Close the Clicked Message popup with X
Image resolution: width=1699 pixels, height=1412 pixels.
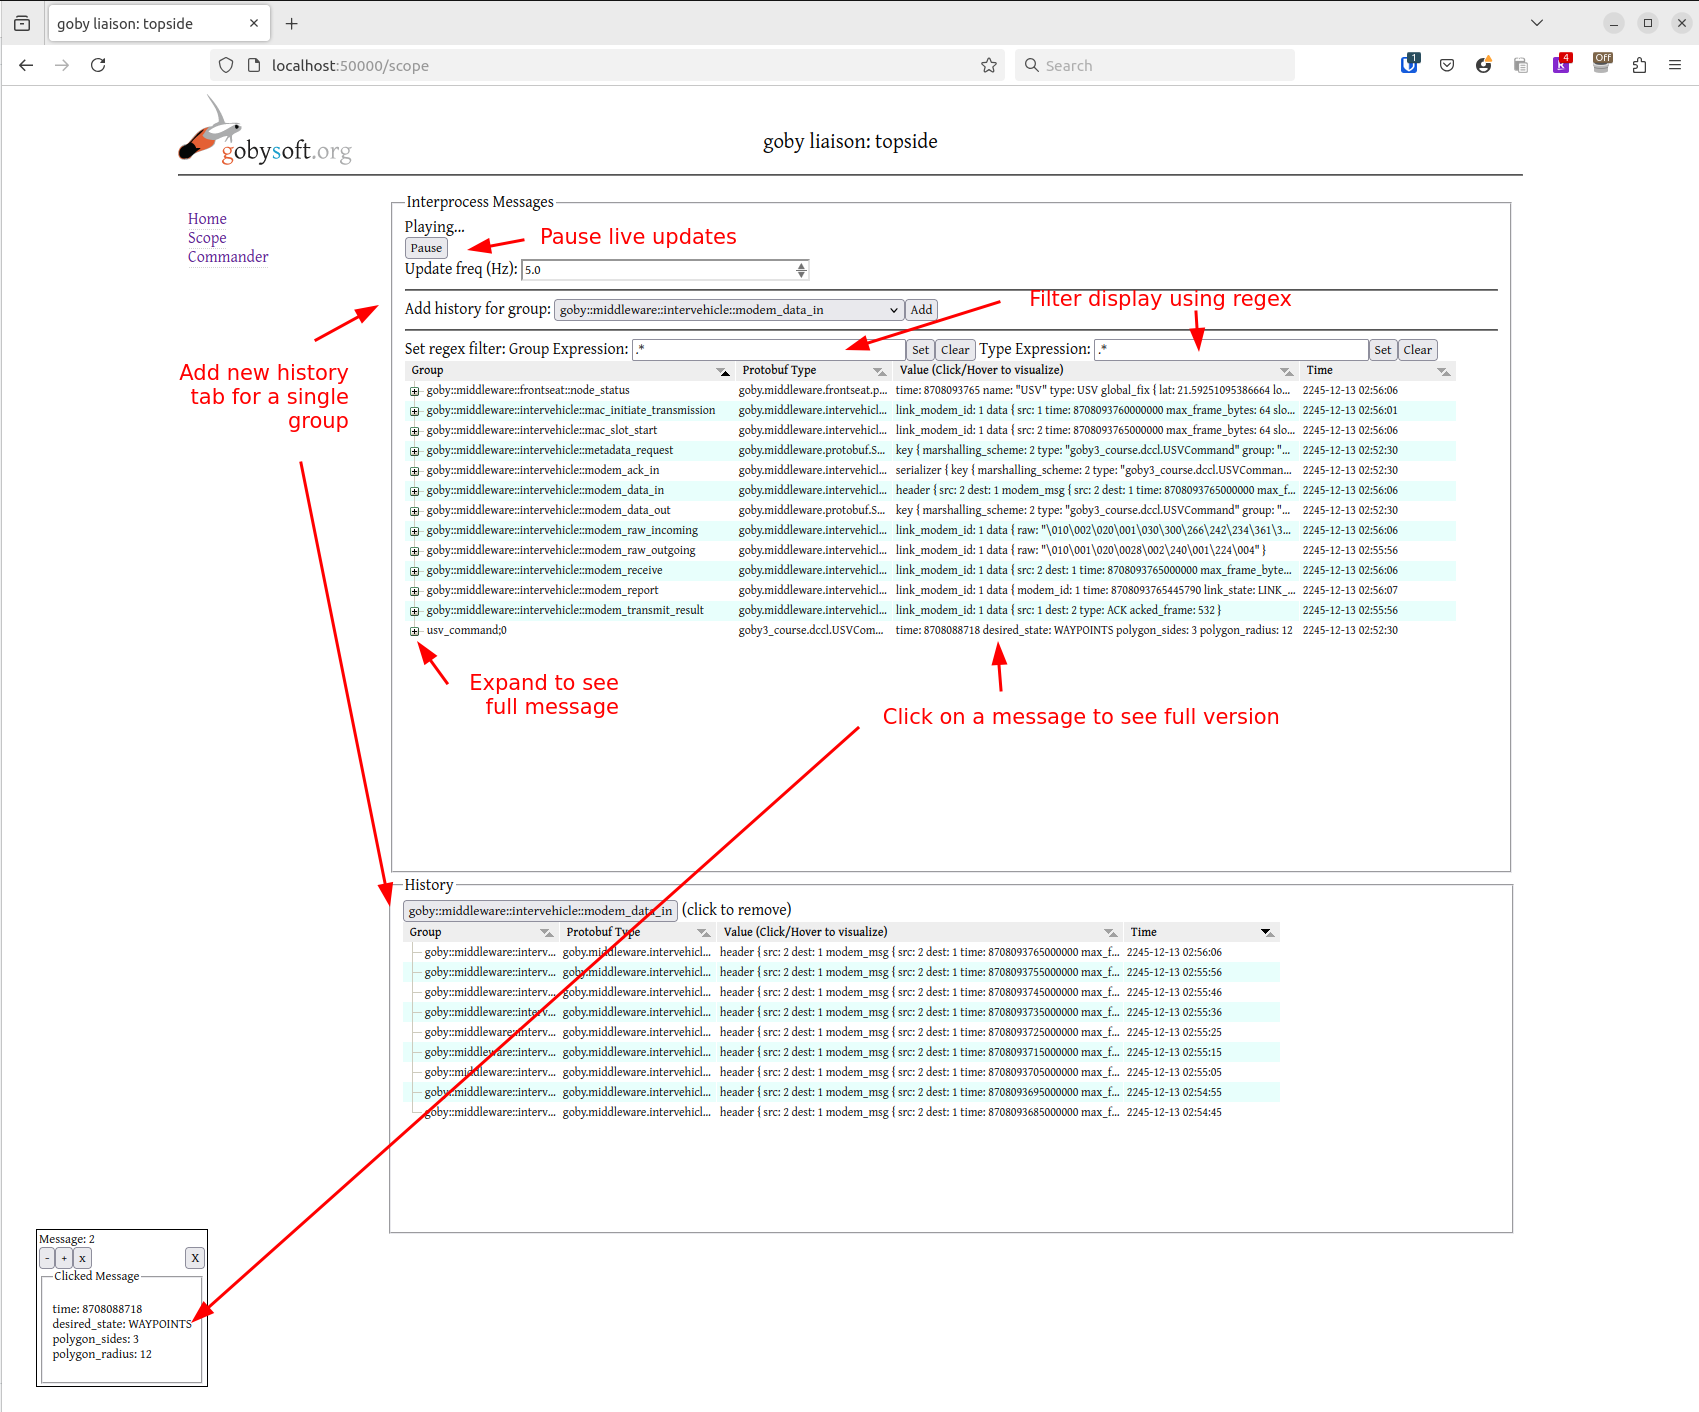[195, 1258]
